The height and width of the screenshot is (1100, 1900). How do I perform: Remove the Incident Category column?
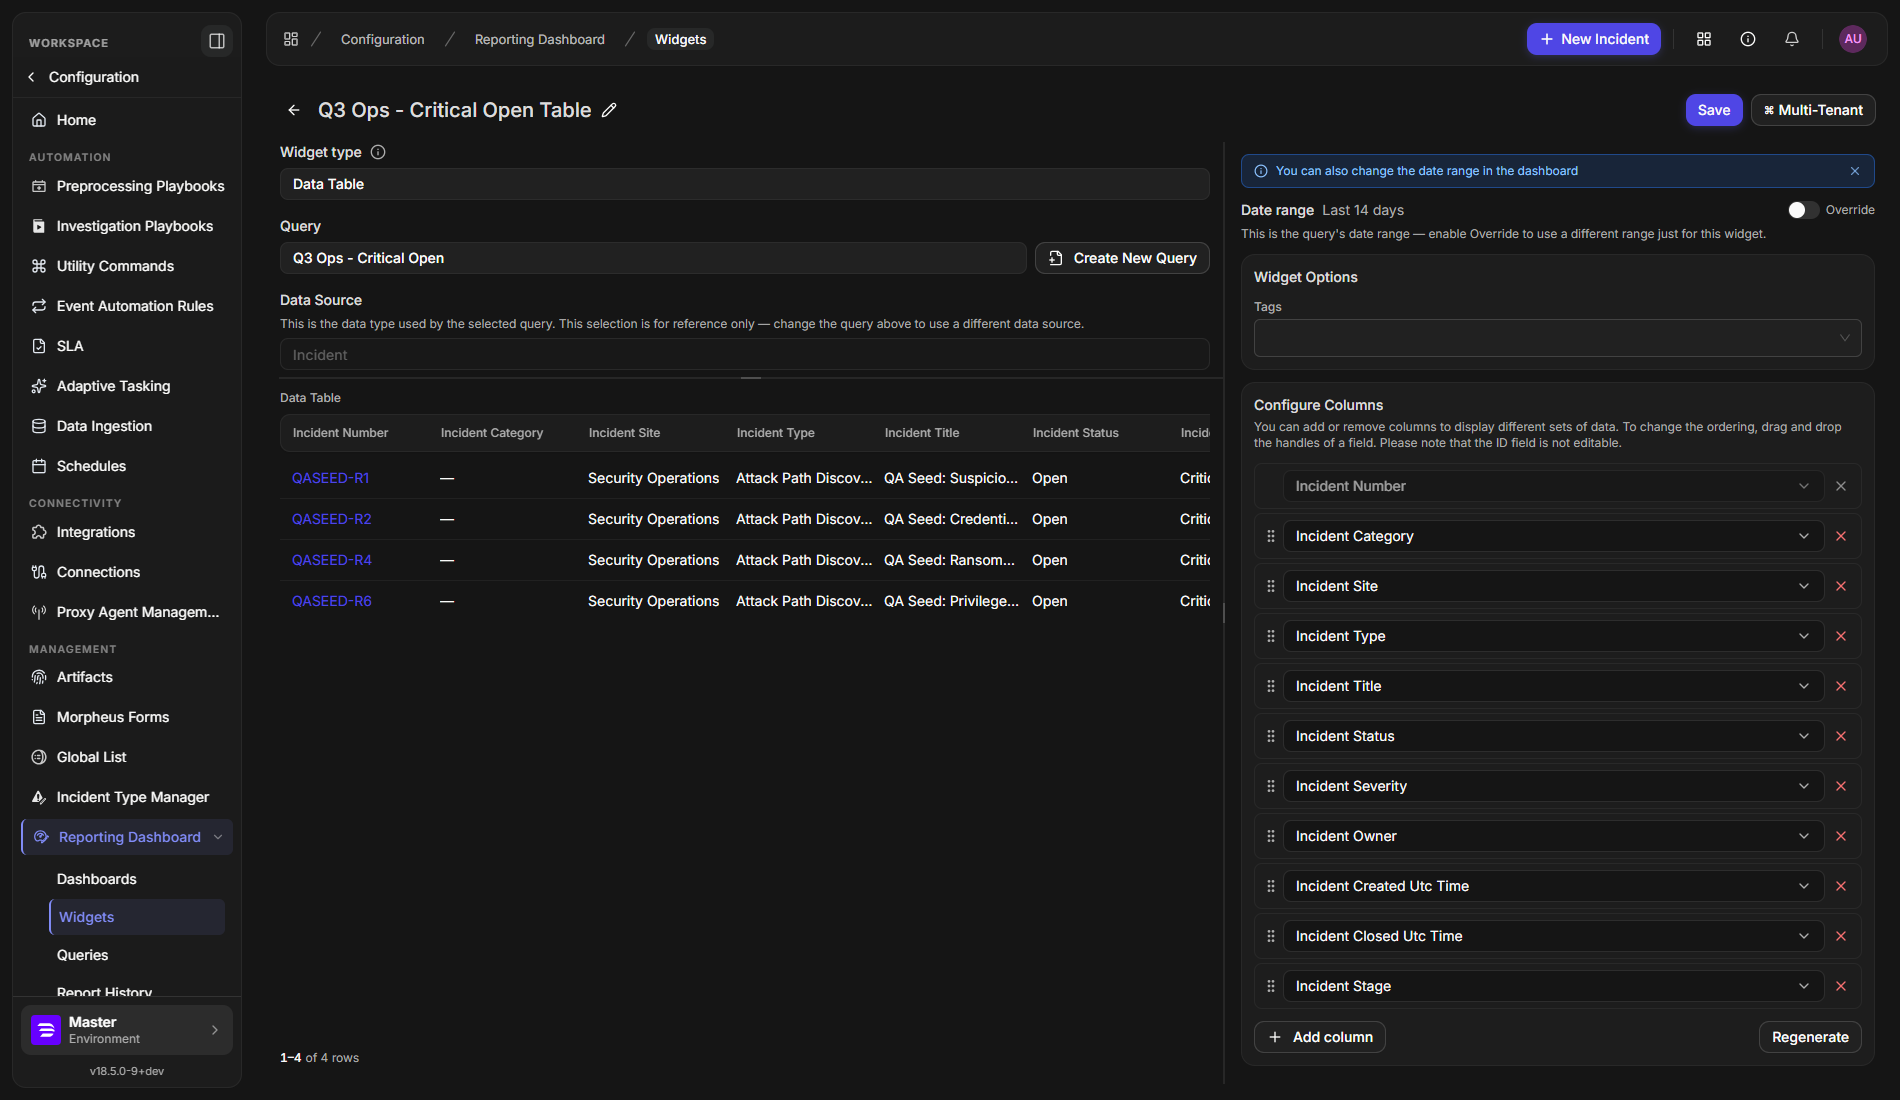click(x=1841, y=536)
